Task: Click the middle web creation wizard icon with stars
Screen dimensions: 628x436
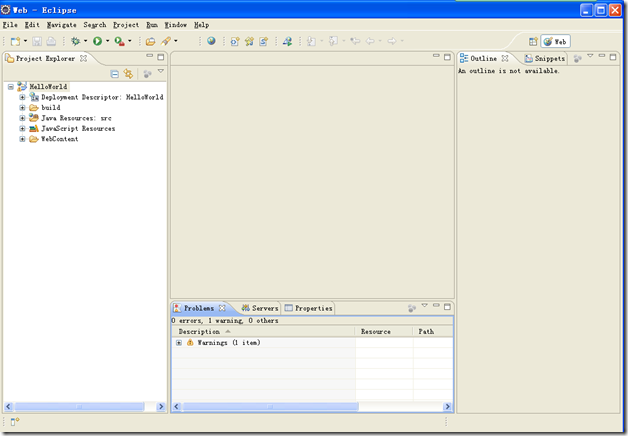Action: pyautogui.click(x=249, y=41)
